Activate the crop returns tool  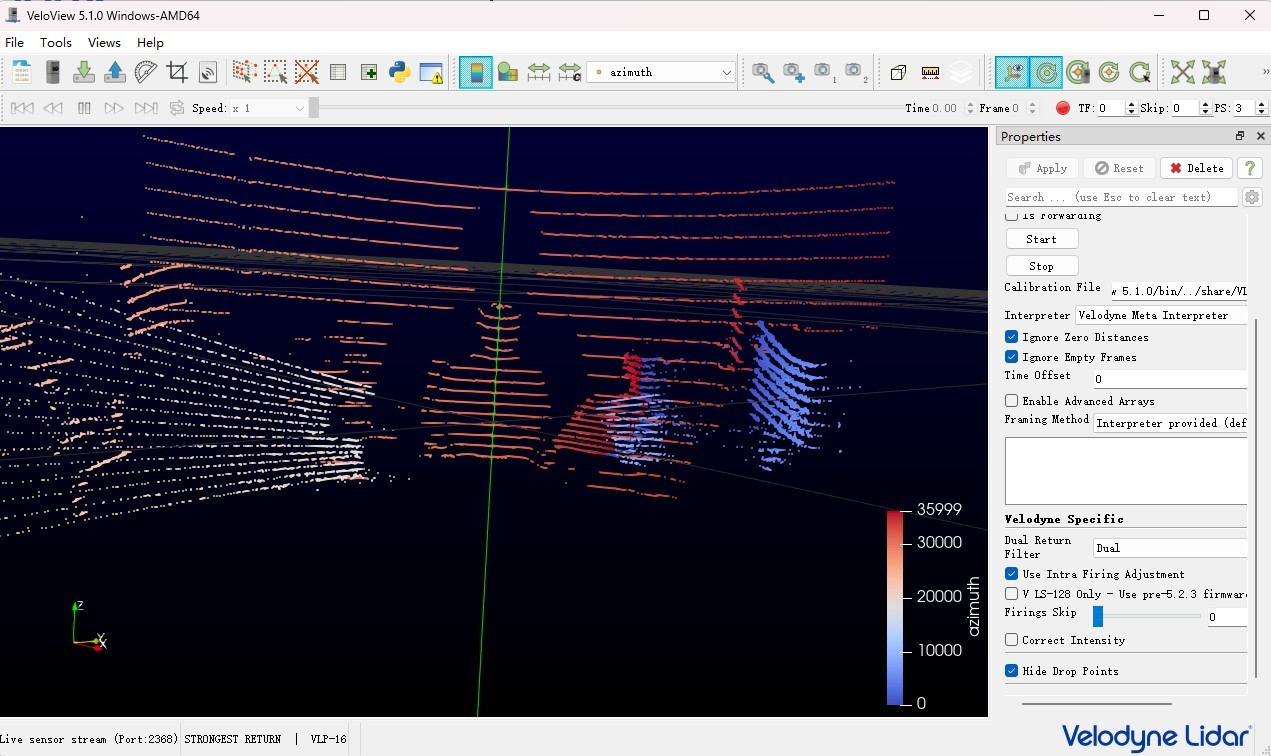click(177, 72)
